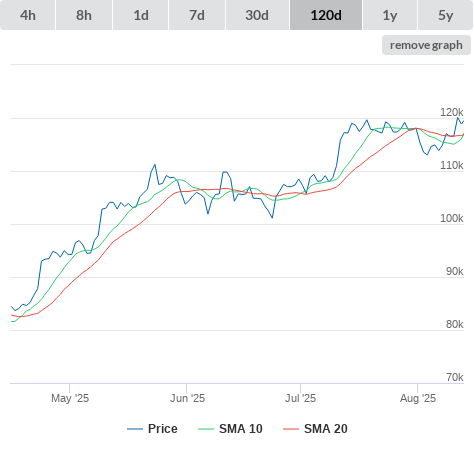Select the 5y time range
Image resolution: width=474 pixels, height=455 pixels.
click(x=445, y=15)
